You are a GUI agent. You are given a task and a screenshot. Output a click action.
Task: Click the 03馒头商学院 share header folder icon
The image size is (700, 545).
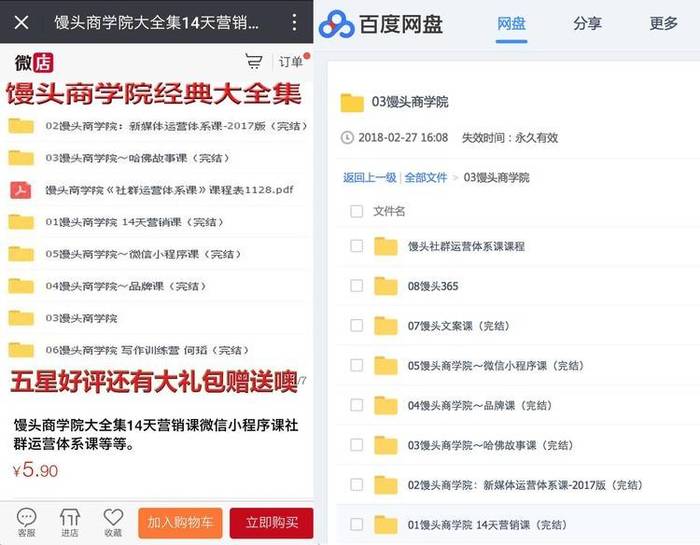pos(352,102)
